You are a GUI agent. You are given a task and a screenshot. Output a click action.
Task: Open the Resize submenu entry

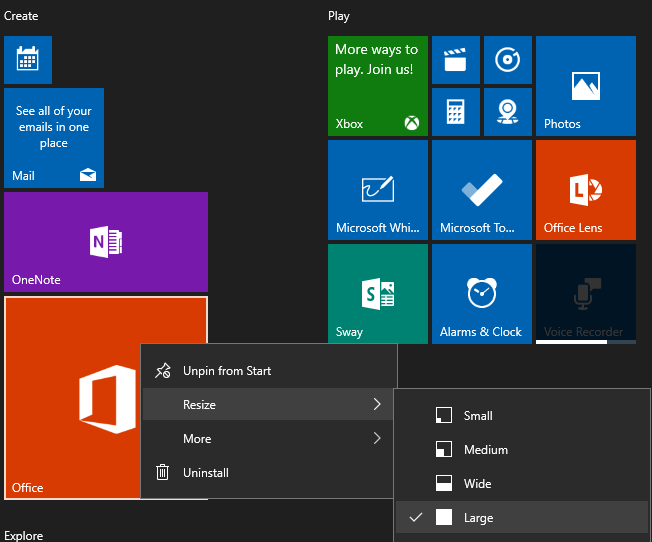point(268,404)
